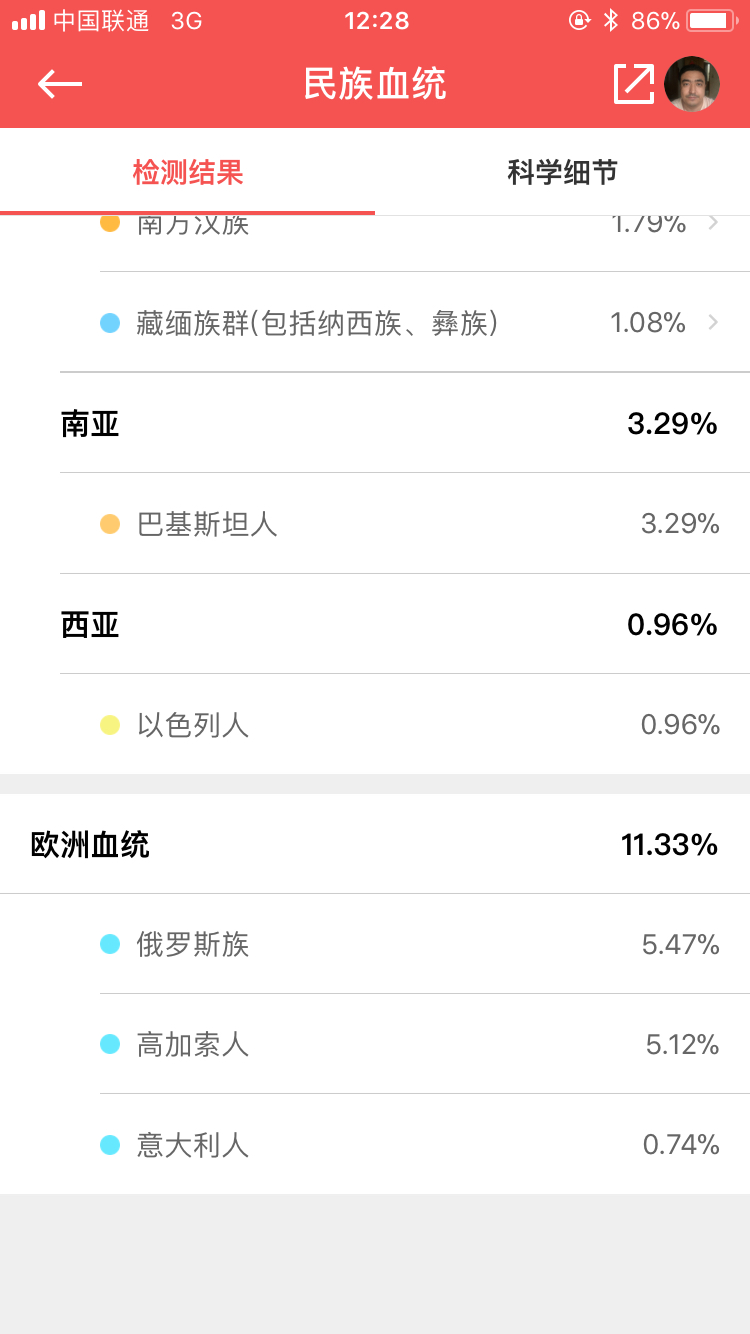Tap the 南亚 section header

coord(90,424)
